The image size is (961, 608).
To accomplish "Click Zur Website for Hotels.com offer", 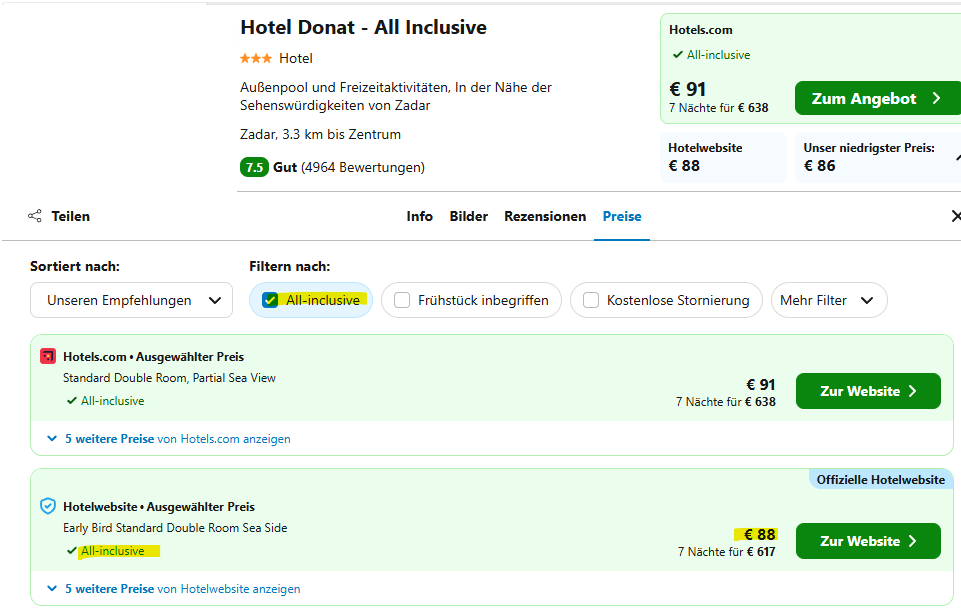I will [x=868, y=391].
